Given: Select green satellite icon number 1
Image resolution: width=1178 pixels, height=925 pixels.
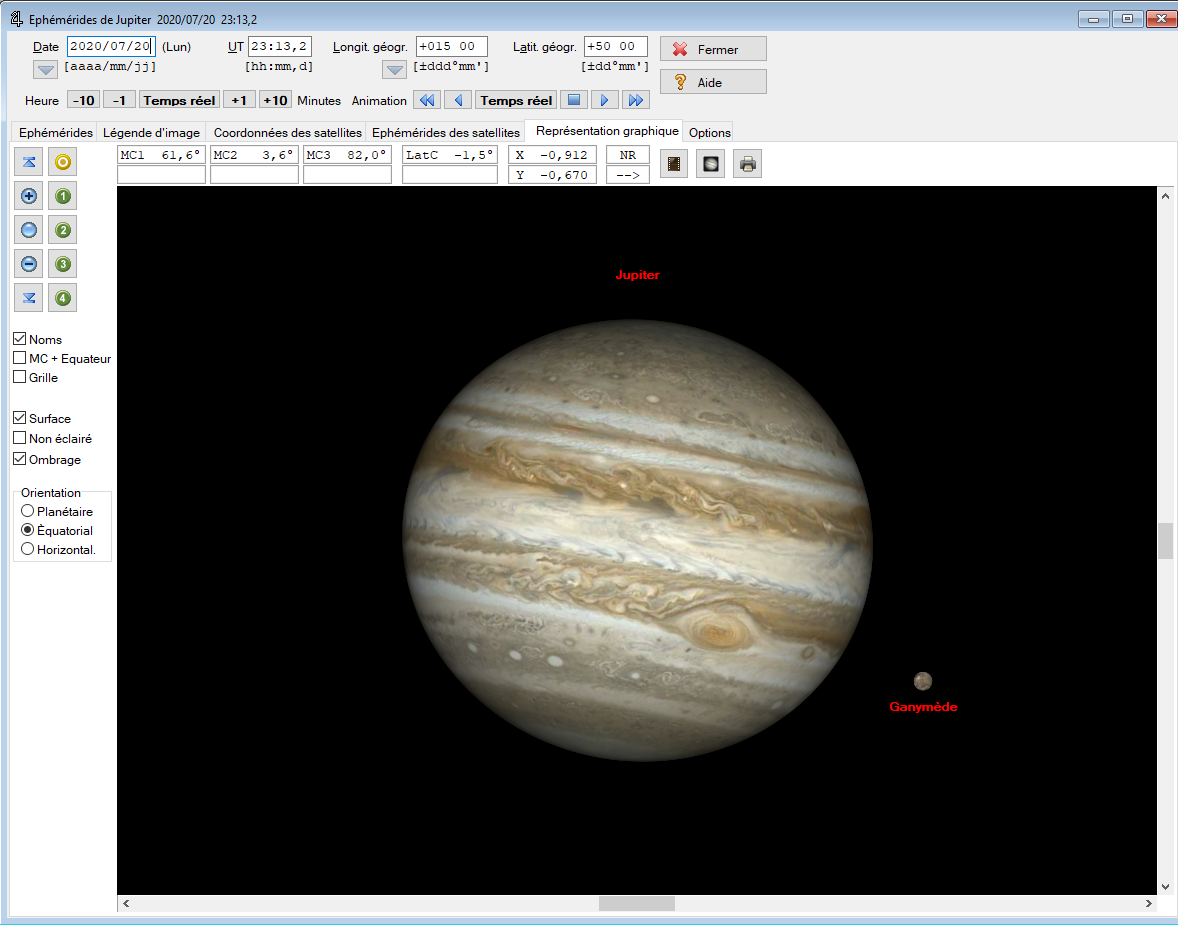Looking at the screenshot, I should click(63, 196).
